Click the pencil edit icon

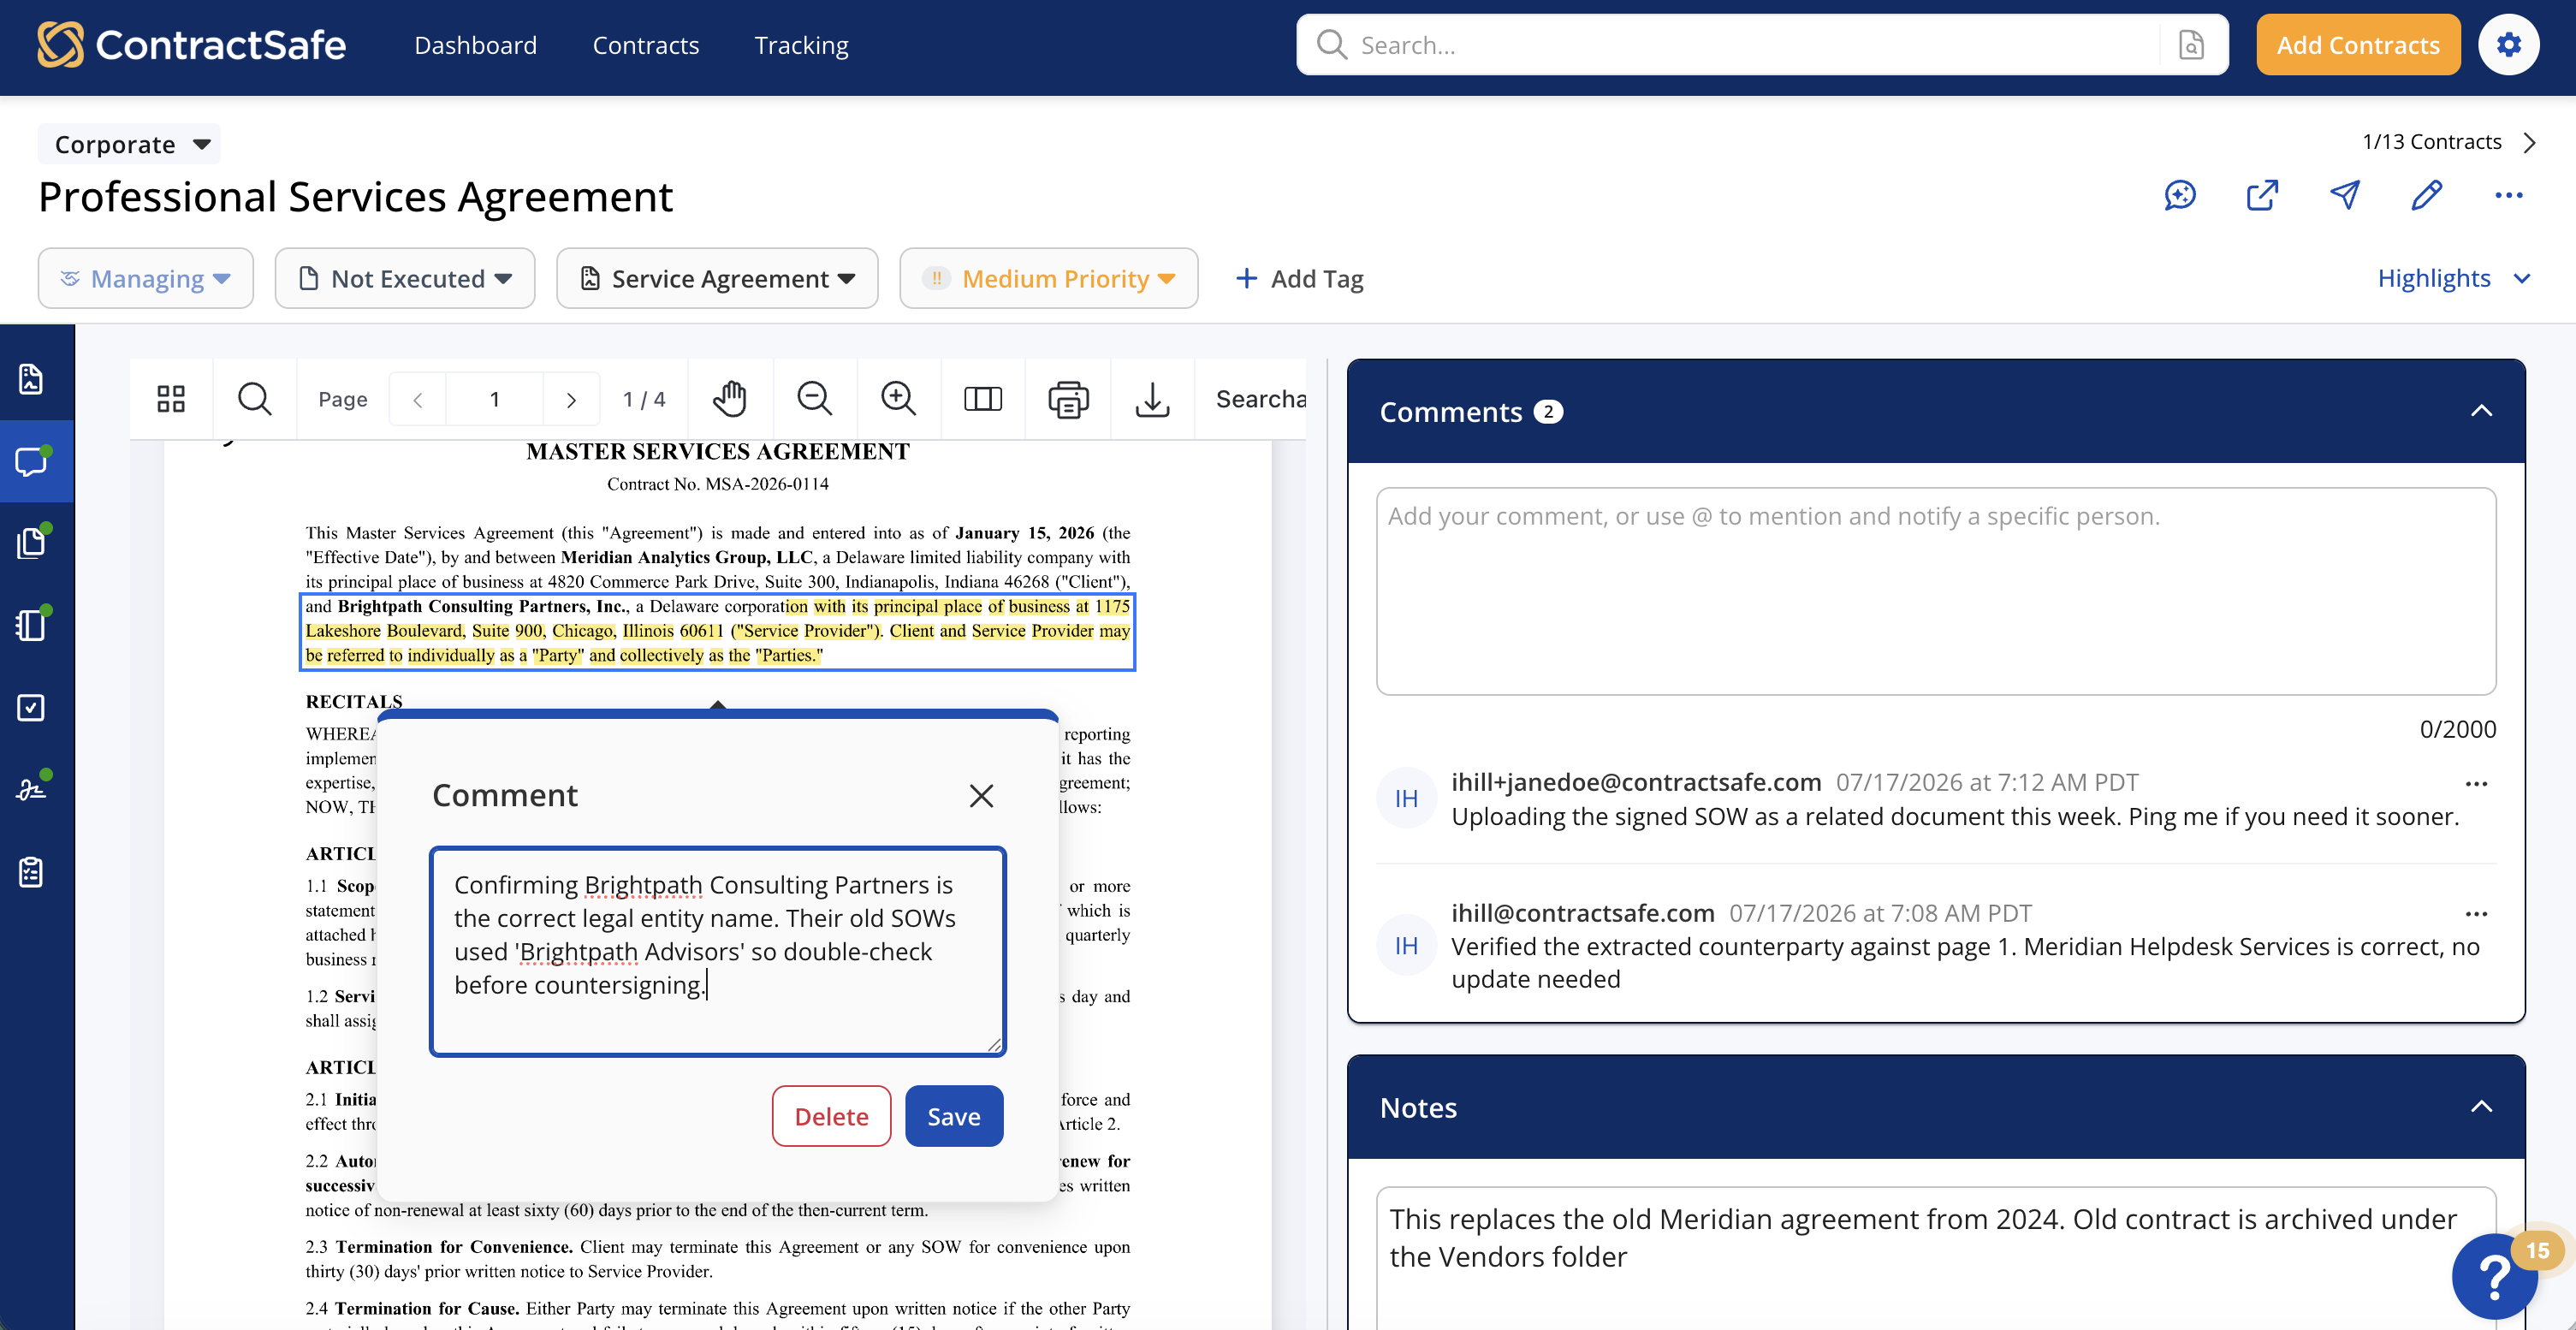(2426, 195)
